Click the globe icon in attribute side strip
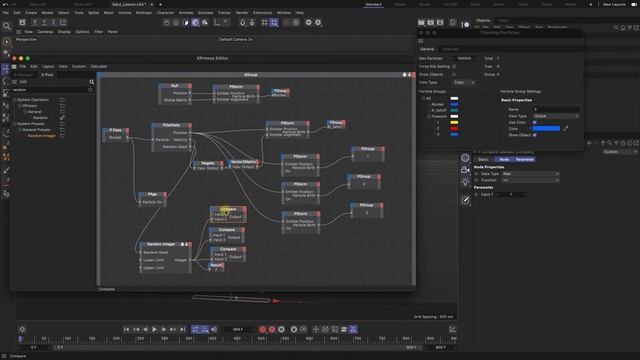Image resolution: width=640 pixels, height=360 pixels. click(465, 158)
